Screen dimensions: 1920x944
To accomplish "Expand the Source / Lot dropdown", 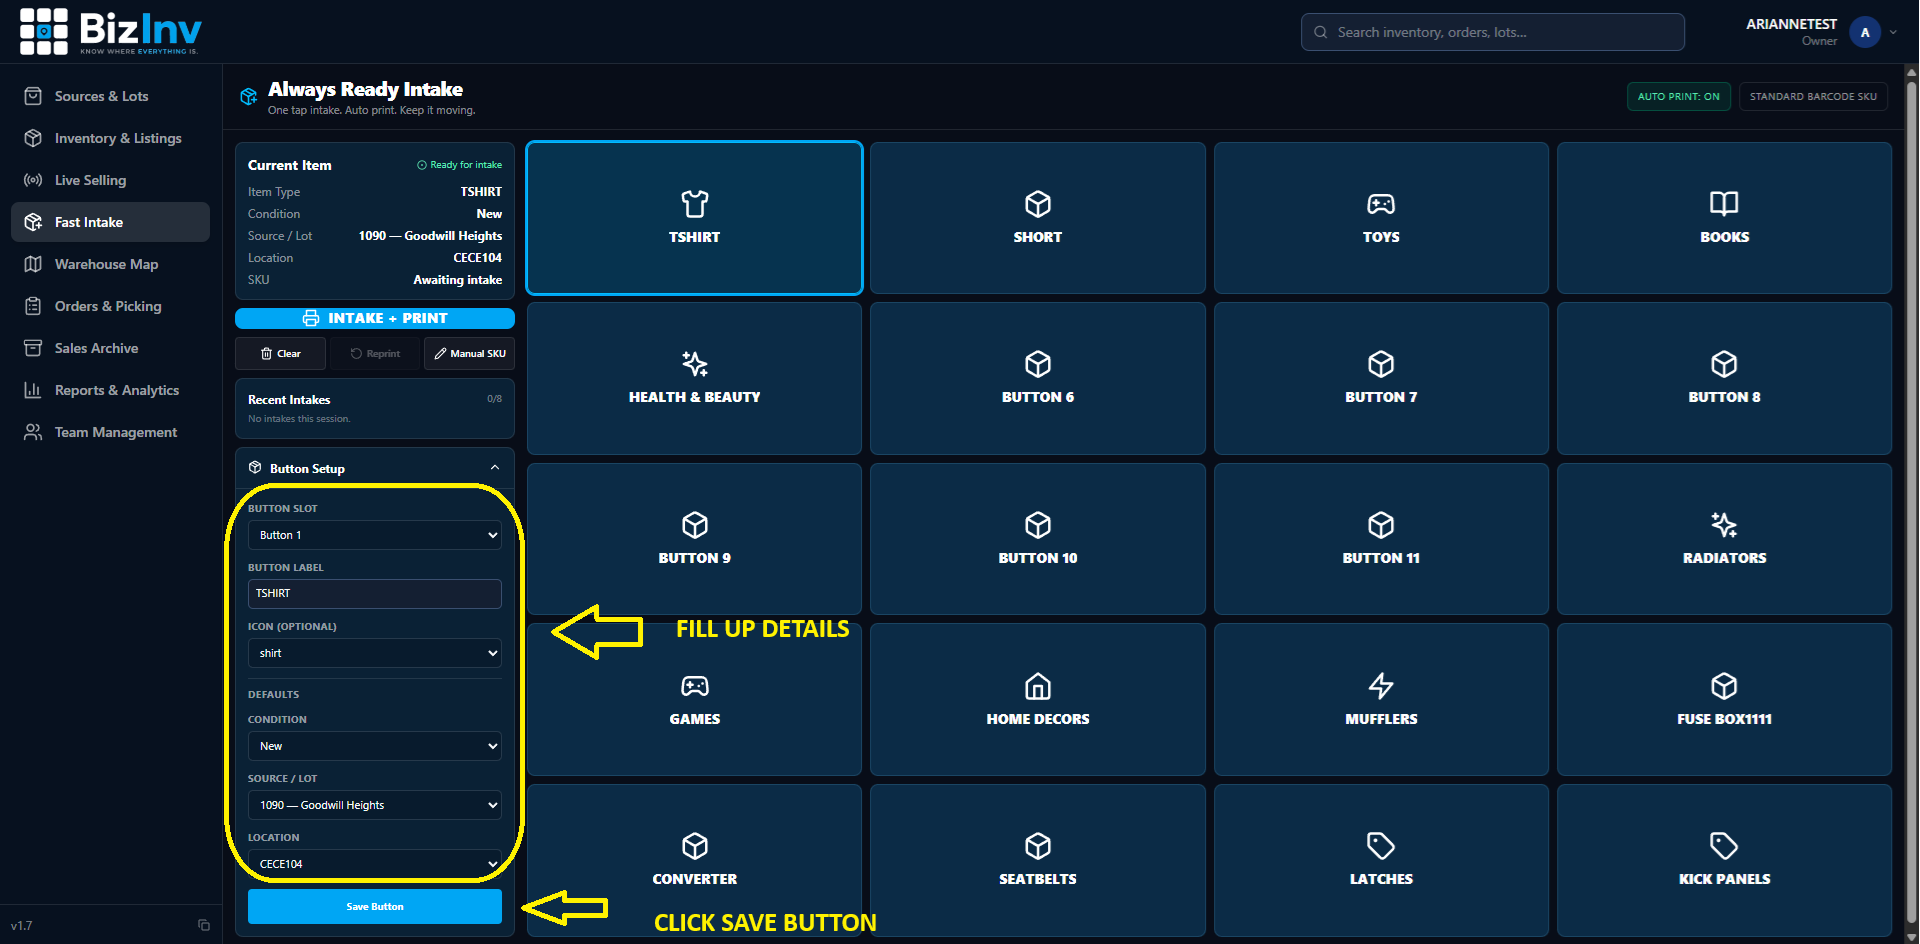I will 375,805.
